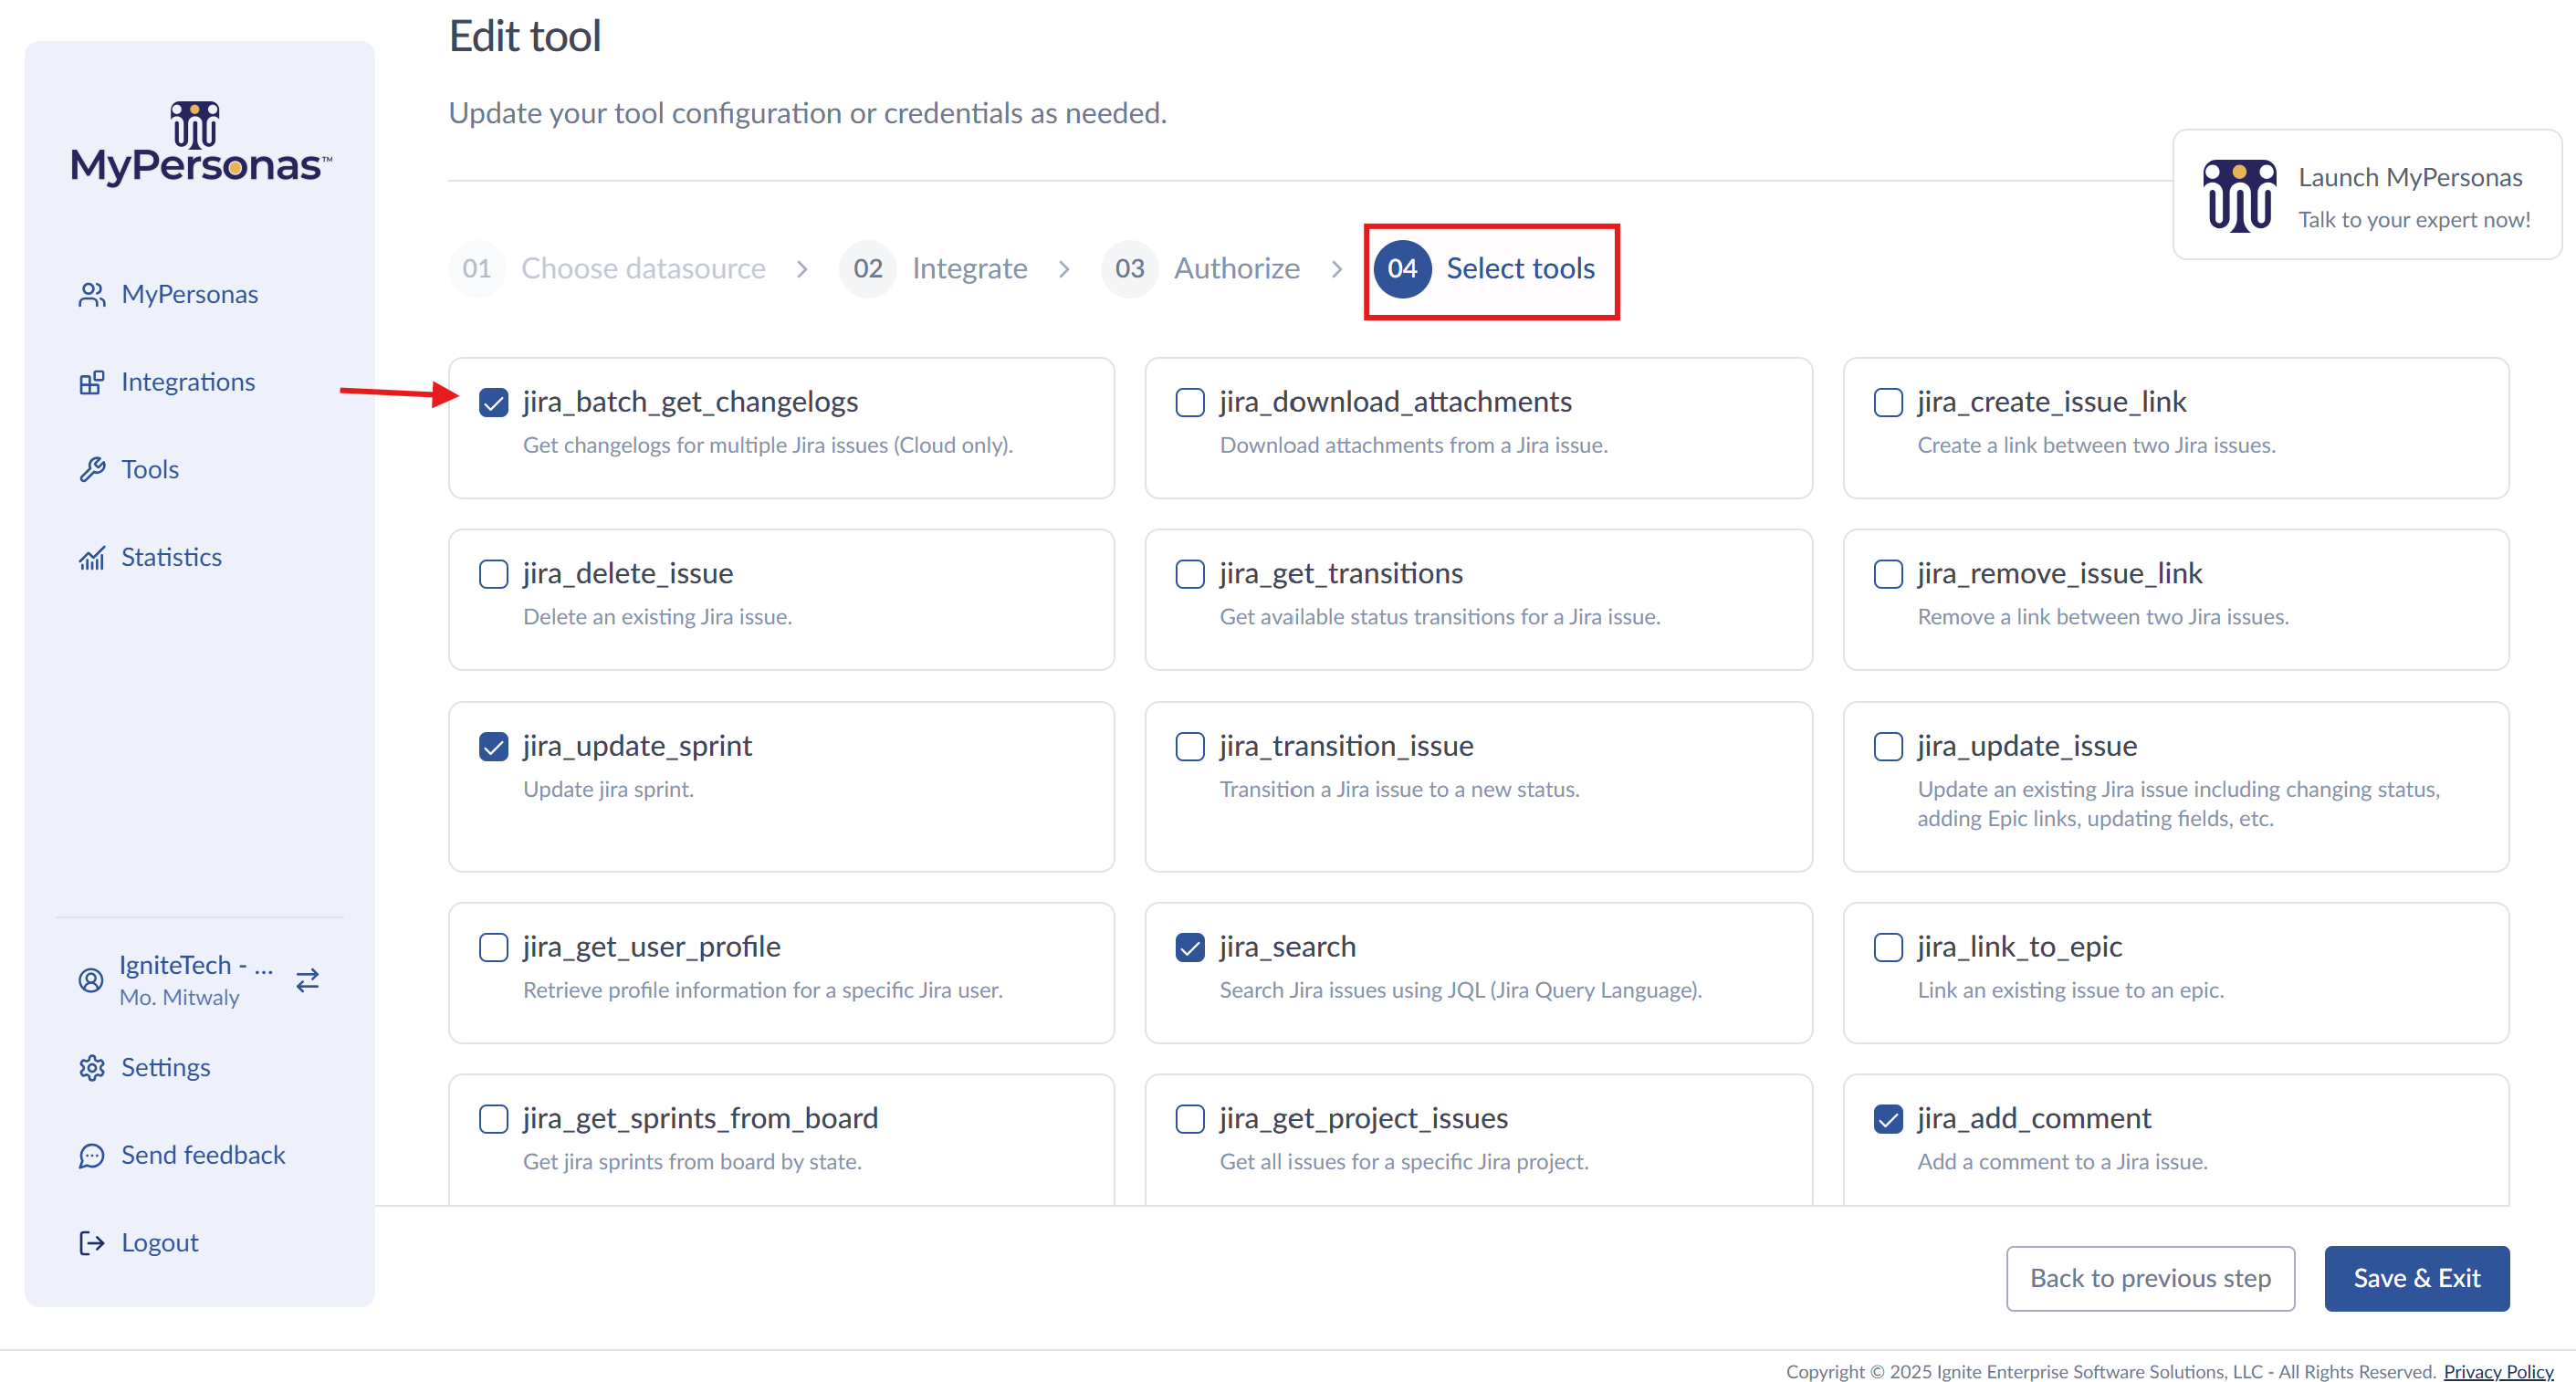The height and width of the screenshot is (1382, 2576).
Task: Enable jira_get_sprints_from_board checkbox
Action: click(x=494, y=1118)
